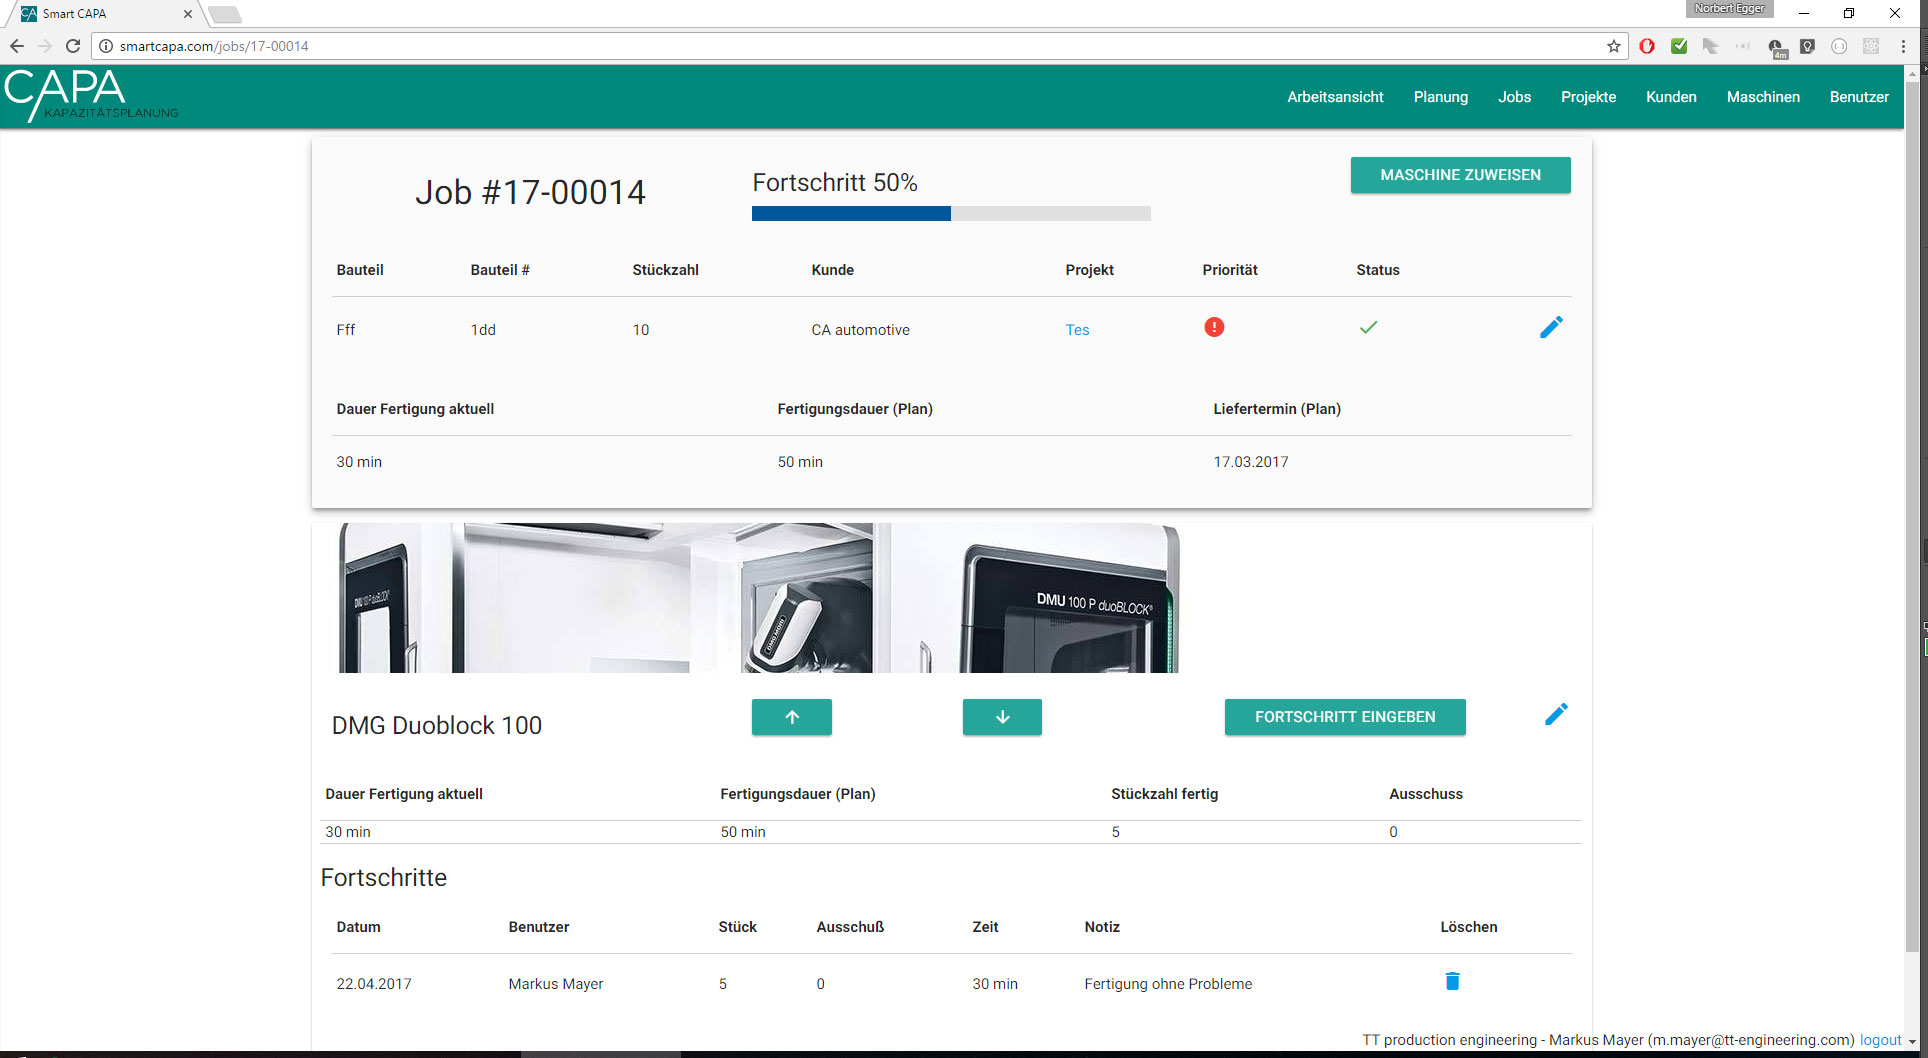The width and height of the screenshot is (1928, 1058).
Task: Click the Fortschritte section heading
Action: [x=384, y=877]
